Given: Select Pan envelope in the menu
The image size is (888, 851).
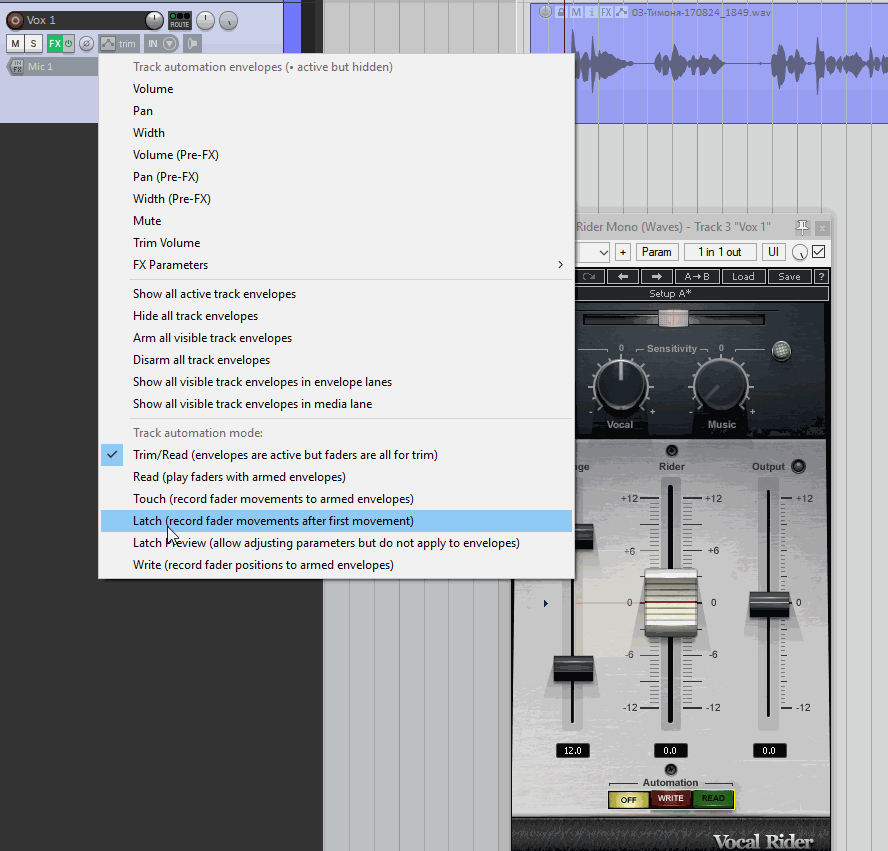Looking at the screenshot, I should pyautogui.click(x=336, y=111).
